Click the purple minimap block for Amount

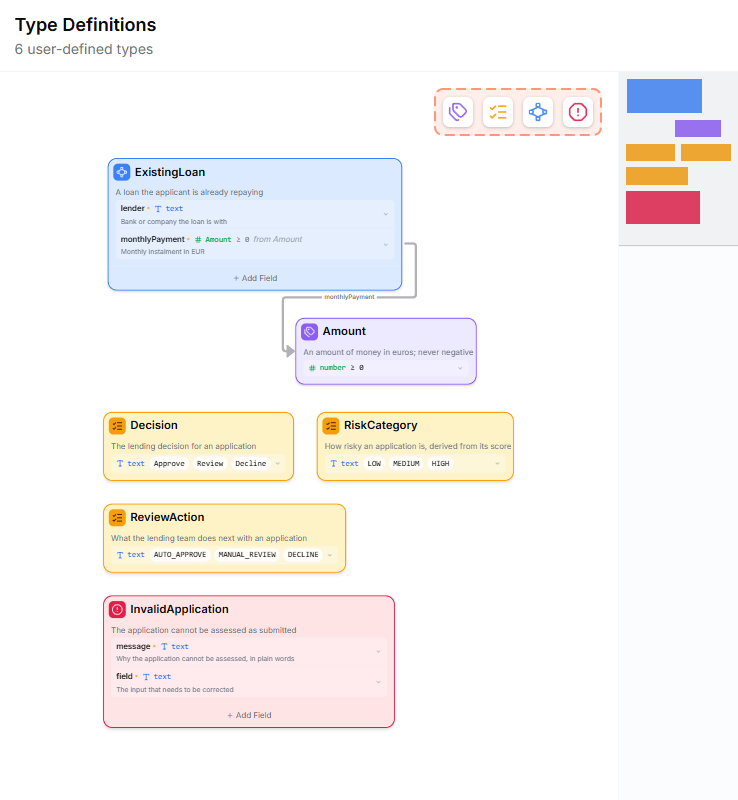(698, 129)
